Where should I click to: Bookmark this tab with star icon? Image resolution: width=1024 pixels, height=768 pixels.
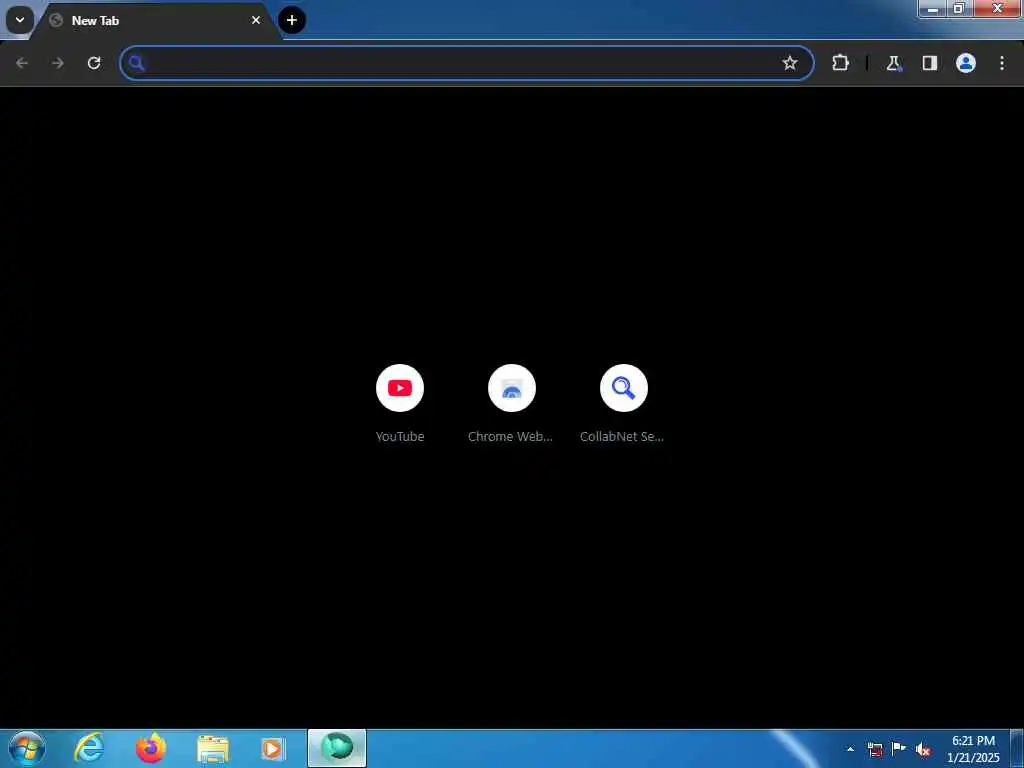(790, 63)
